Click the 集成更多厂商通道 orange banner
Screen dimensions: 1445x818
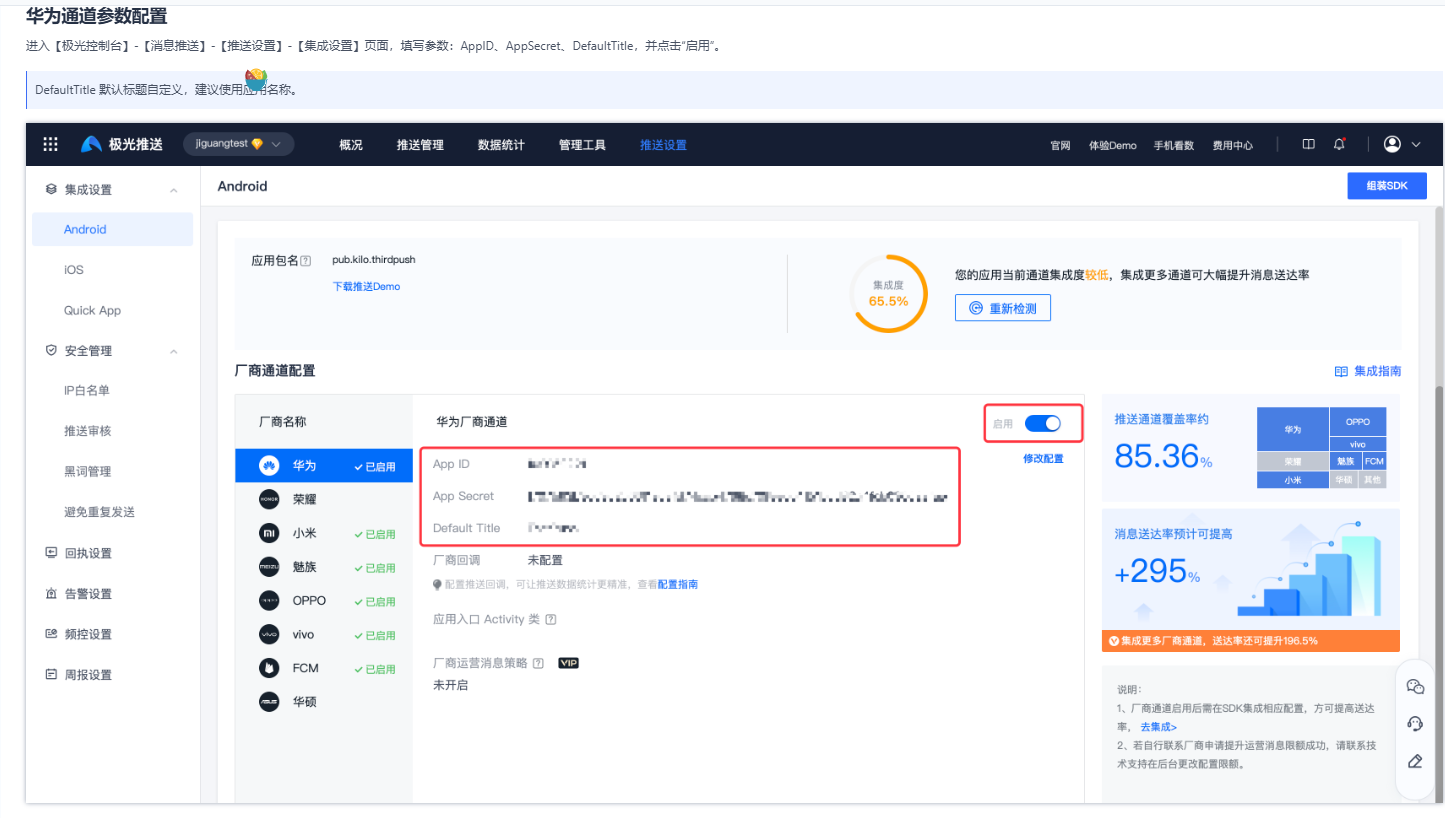[x=1251, y=641]
